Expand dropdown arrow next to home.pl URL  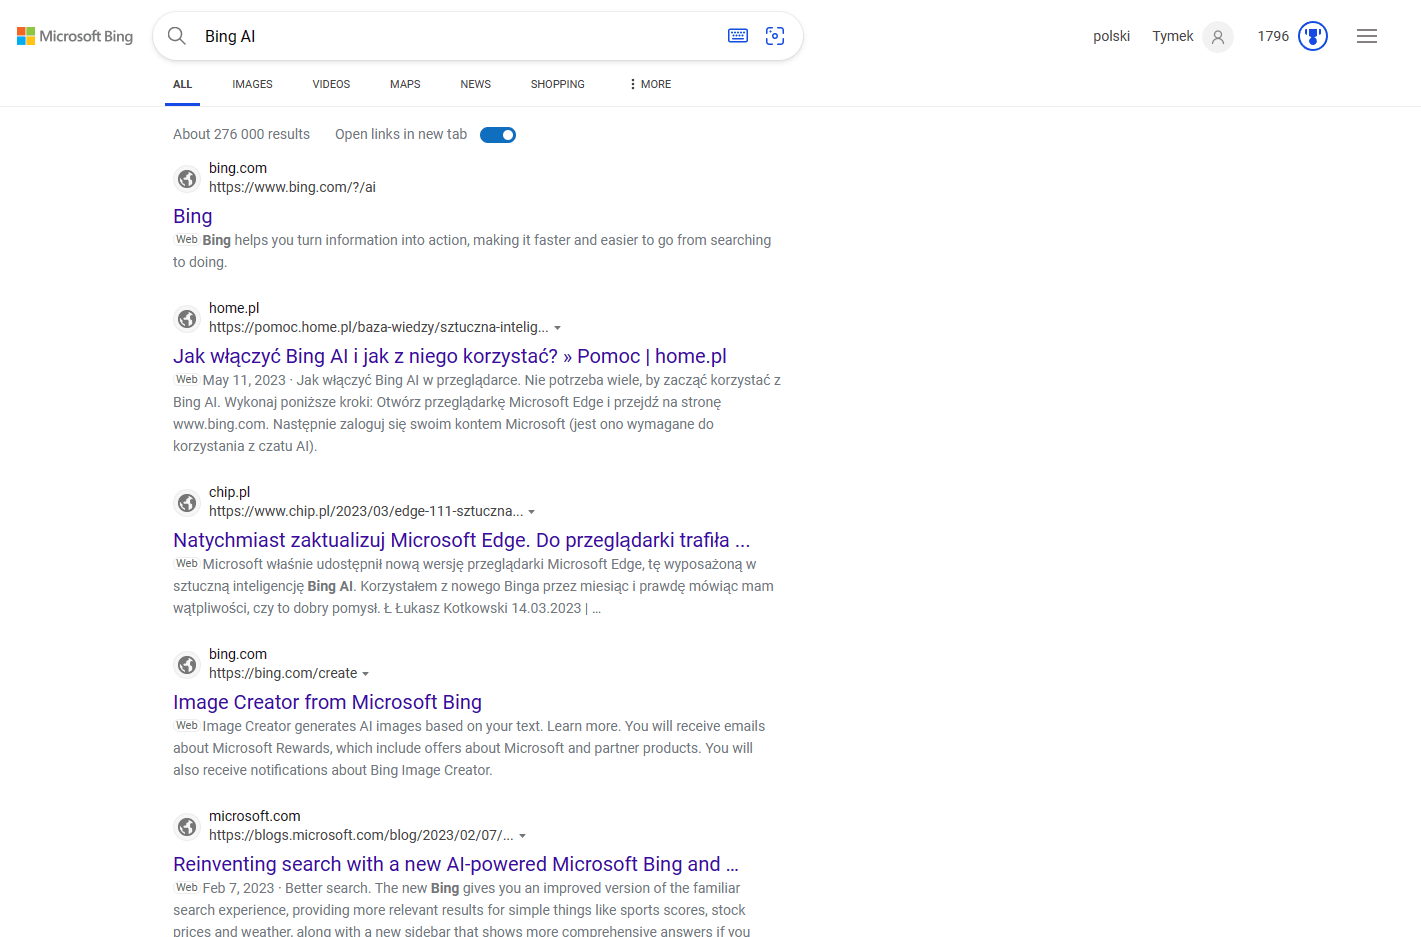pyautogui.click(x=558, y=328)
